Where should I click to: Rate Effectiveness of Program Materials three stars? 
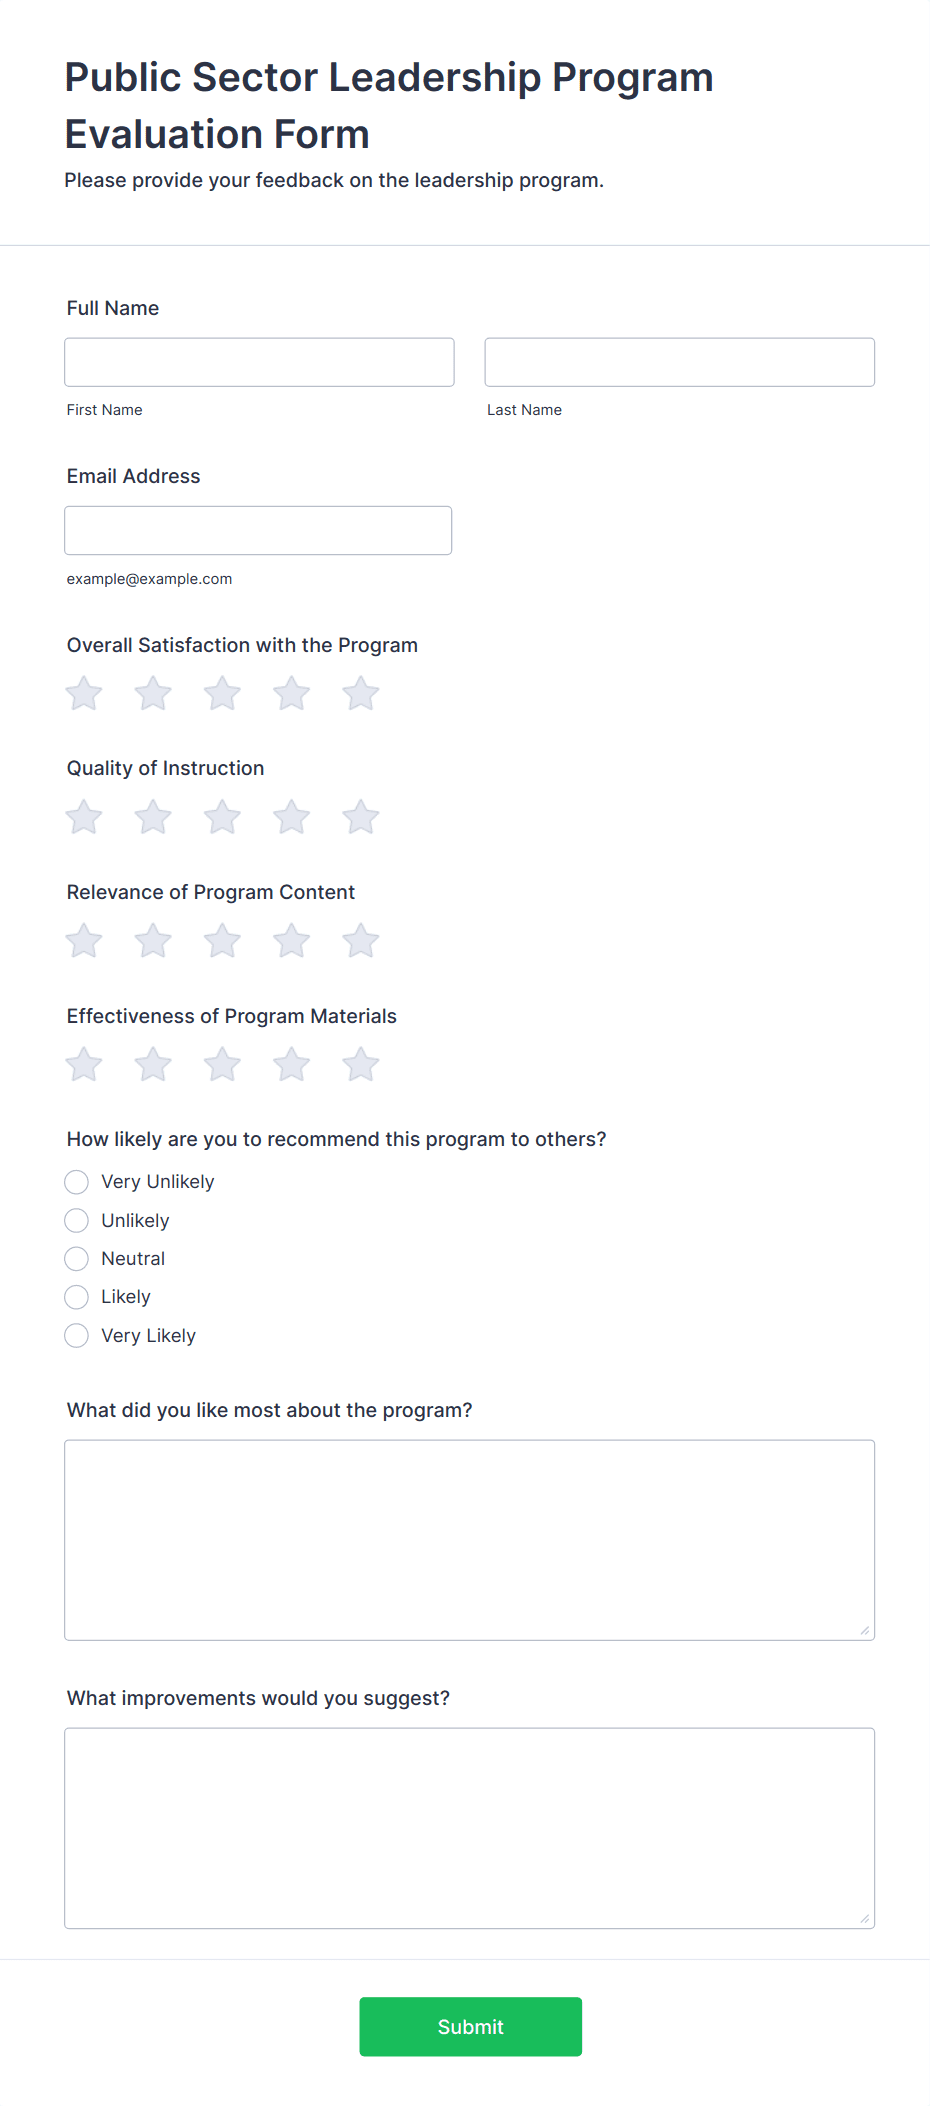tap(222, 1064)
